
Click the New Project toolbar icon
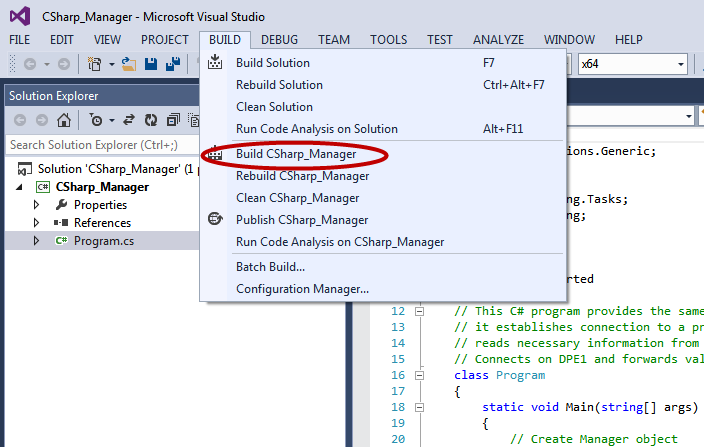[x=95, y=65]
